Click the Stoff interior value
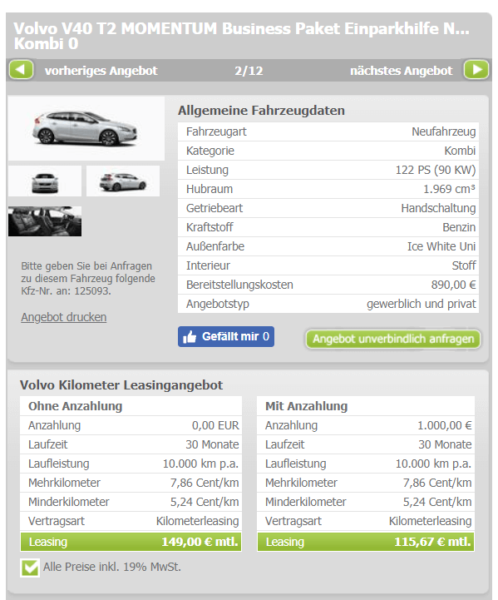The width and height of the screenshot is (498, 600). pyautogui.click(x=464, y=266)
